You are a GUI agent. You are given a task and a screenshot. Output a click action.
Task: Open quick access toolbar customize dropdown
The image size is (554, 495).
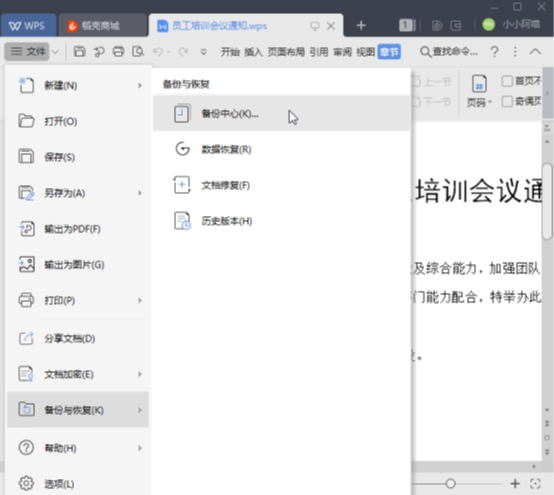[x=204, y=52]
